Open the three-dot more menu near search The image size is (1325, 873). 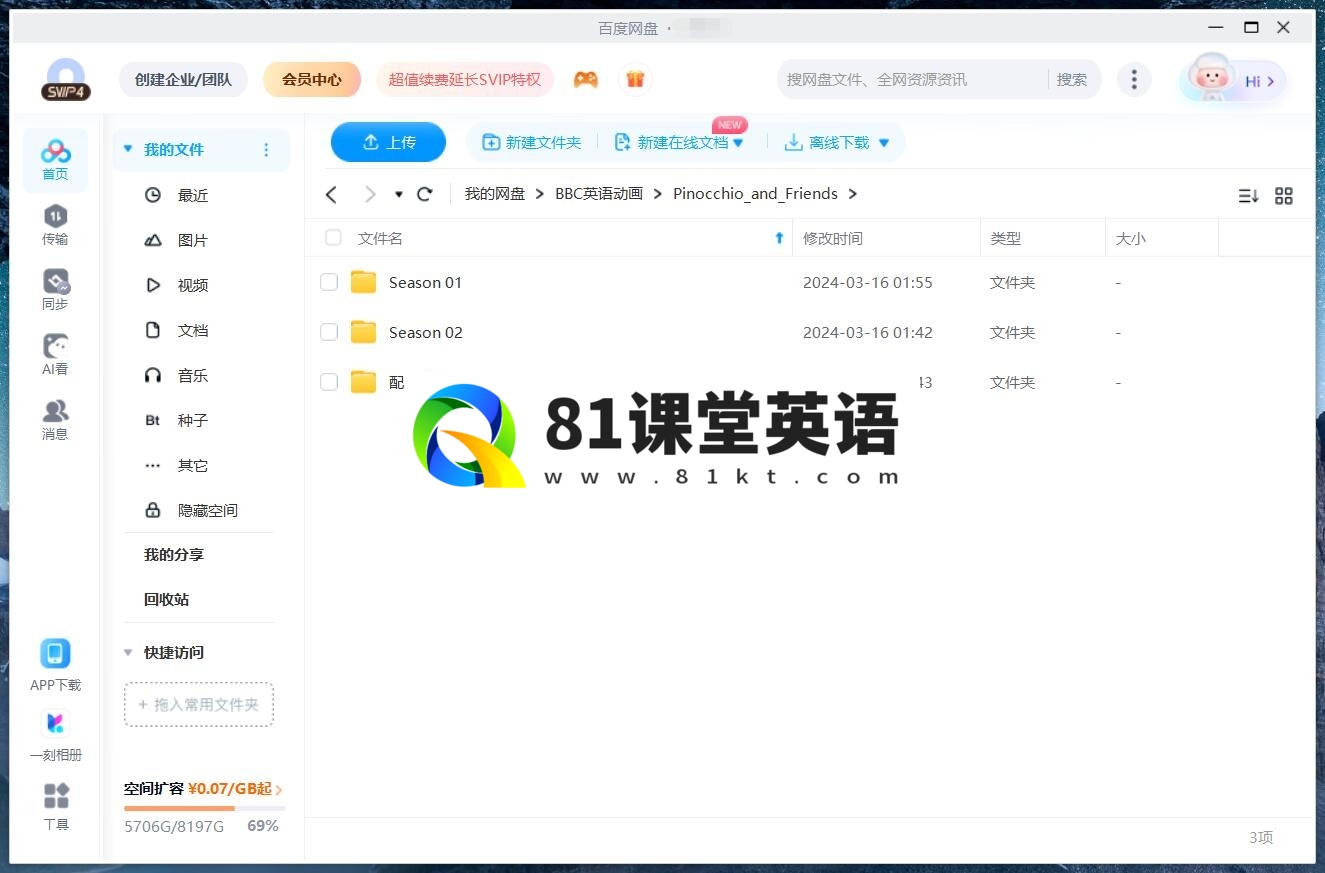pos(1133,80)
